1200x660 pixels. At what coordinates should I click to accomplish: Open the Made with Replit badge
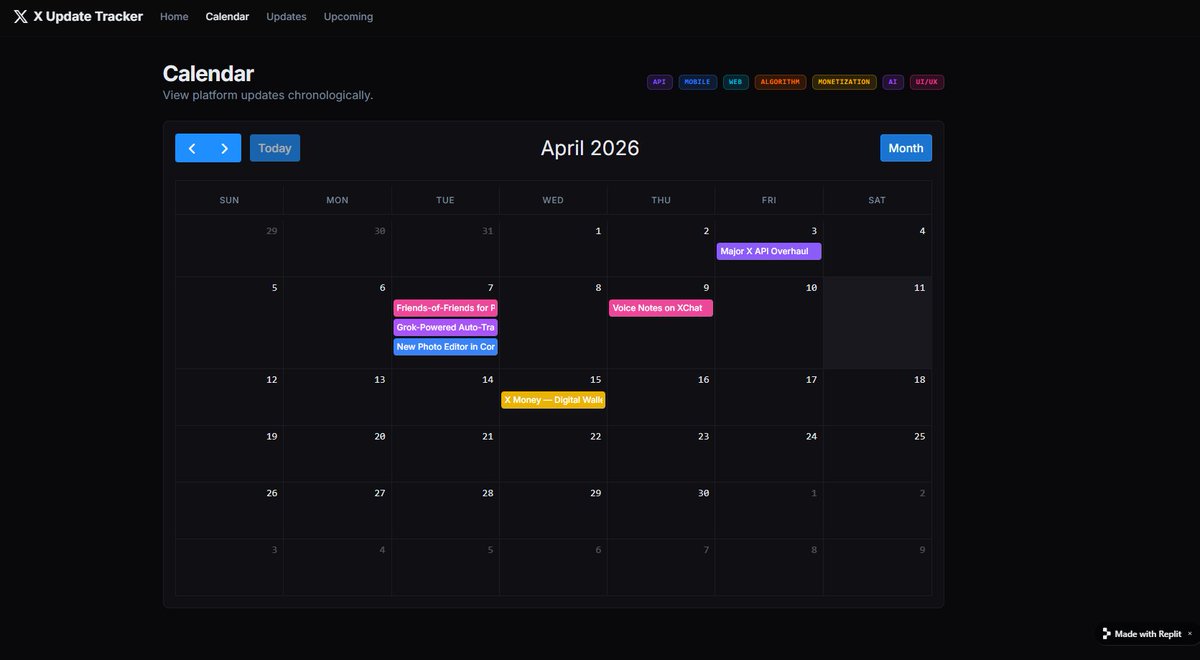[x=1141, y=634]
